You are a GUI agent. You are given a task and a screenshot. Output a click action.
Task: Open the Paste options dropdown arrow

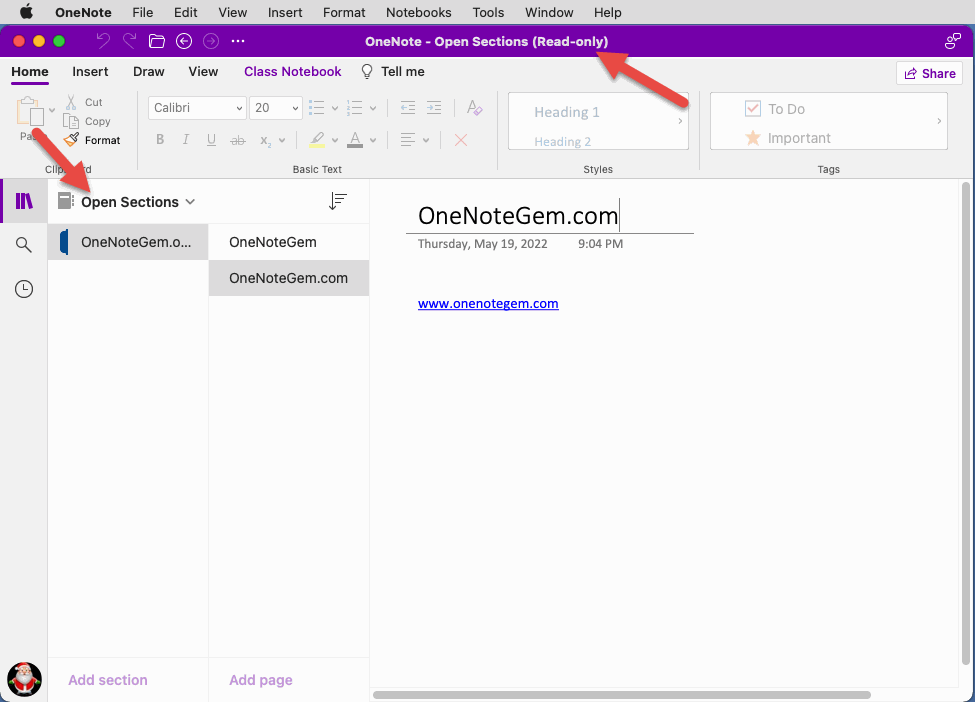tap(52, 111)
